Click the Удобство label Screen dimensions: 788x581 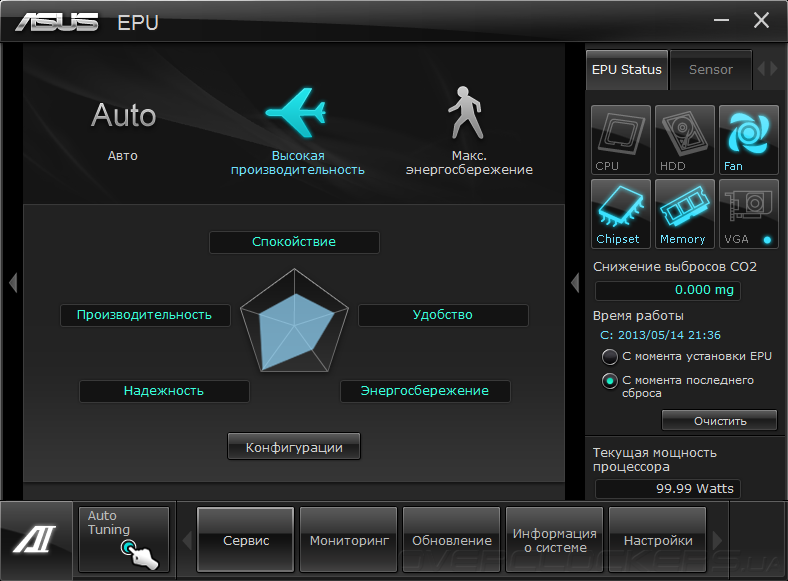443,315
